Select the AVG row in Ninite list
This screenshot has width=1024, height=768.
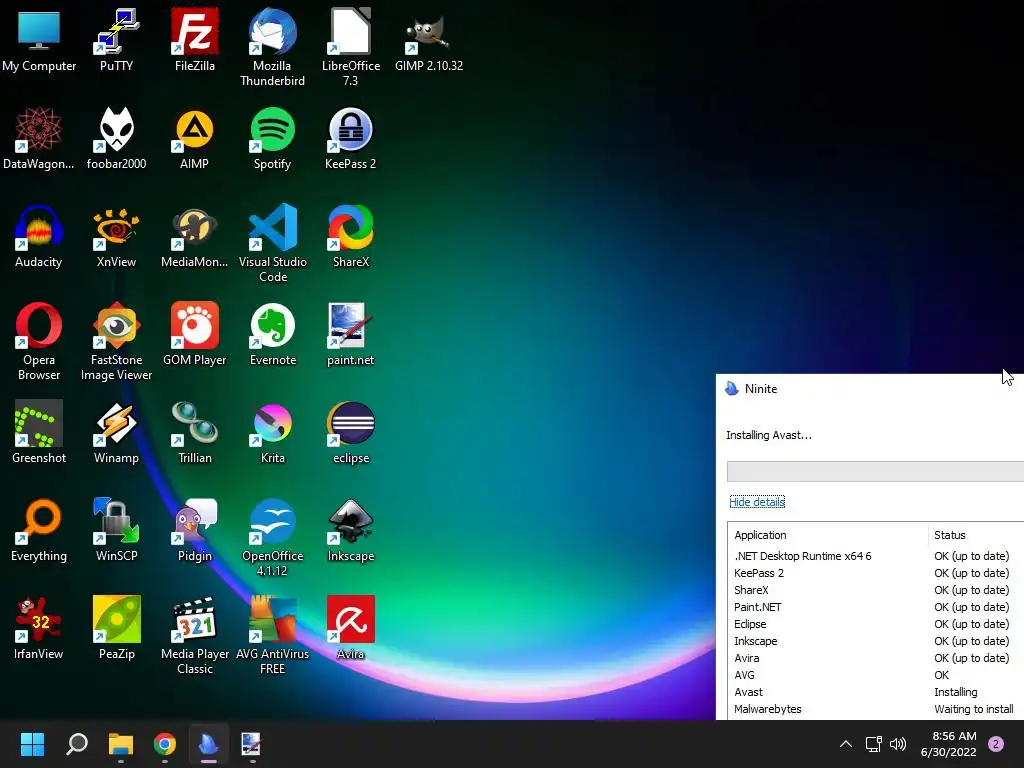[876, 675]
